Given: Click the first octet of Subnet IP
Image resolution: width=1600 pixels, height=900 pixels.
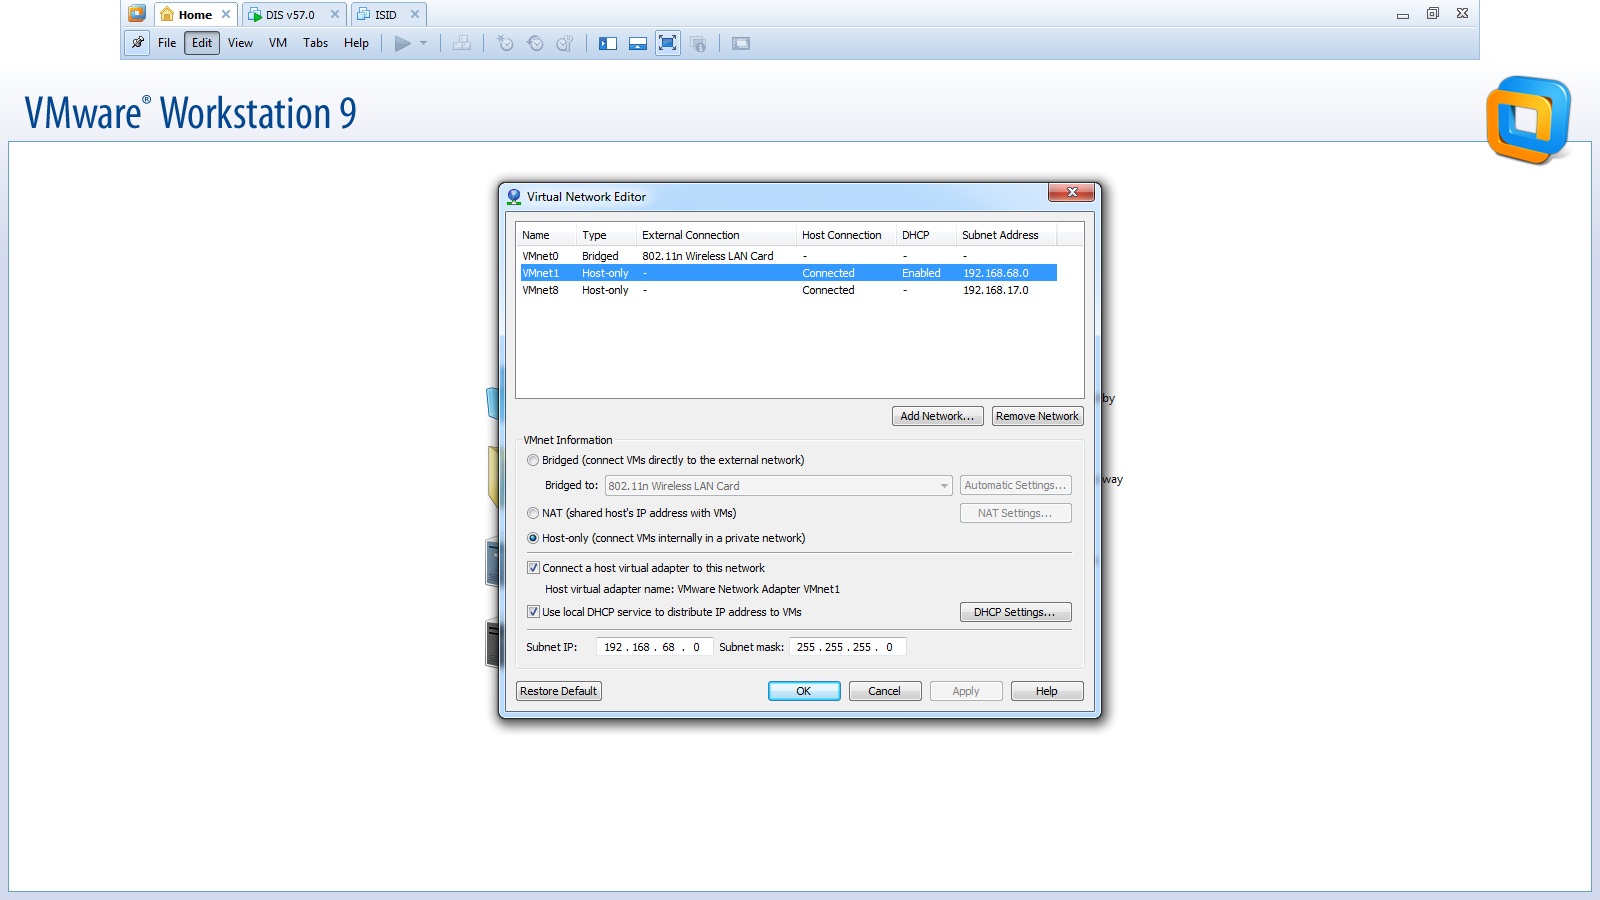Looking at the screenshot, I should coord(612,647).
